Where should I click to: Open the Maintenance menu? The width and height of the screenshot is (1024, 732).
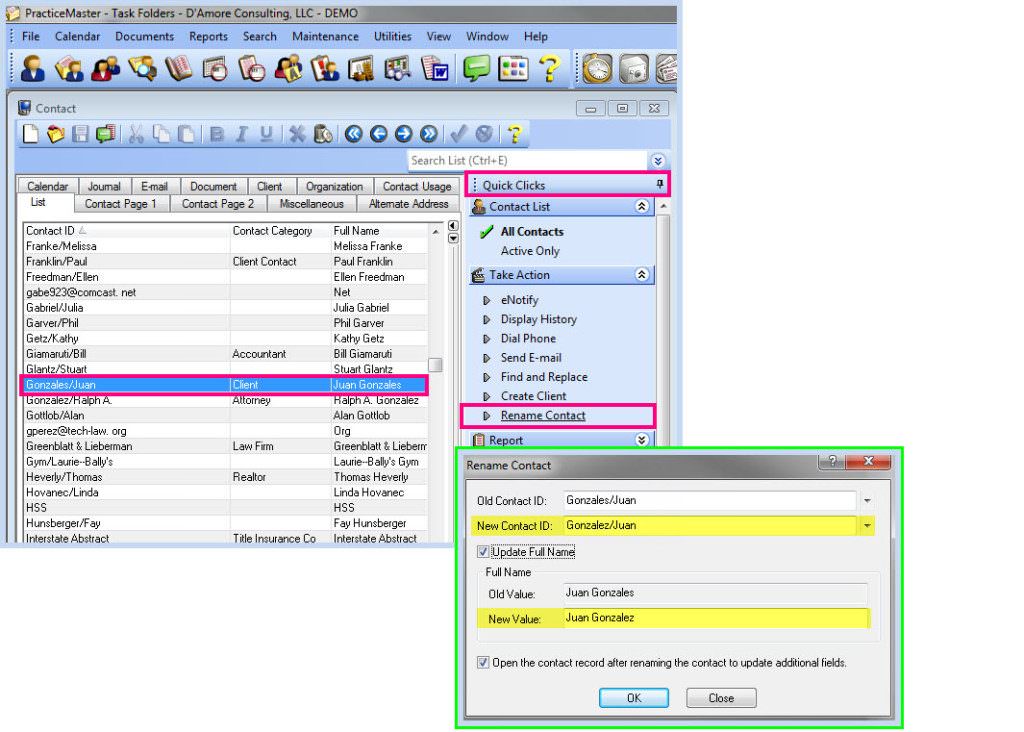[325, 37]
